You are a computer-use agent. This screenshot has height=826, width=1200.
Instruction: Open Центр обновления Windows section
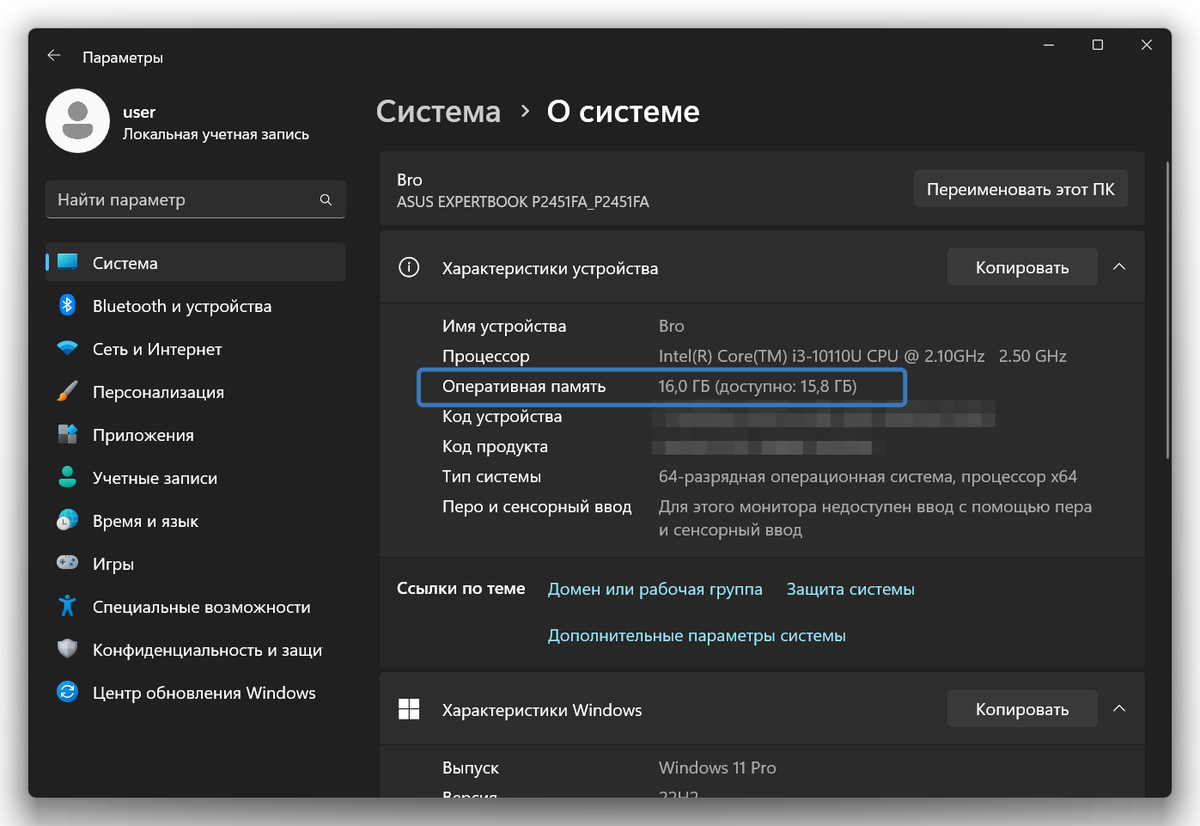coord(196,693)
